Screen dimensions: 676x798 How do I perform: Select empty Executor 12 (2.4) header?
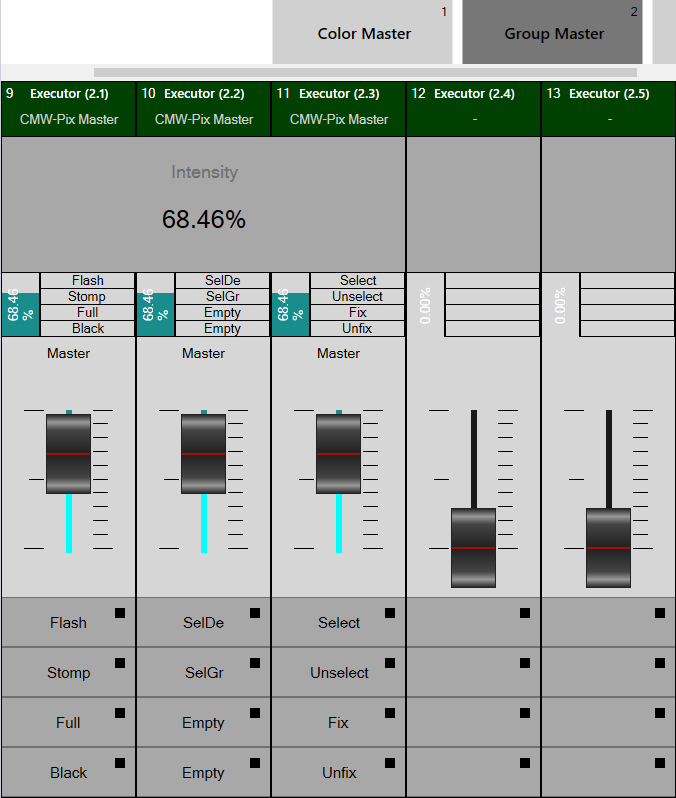point(473,106)
